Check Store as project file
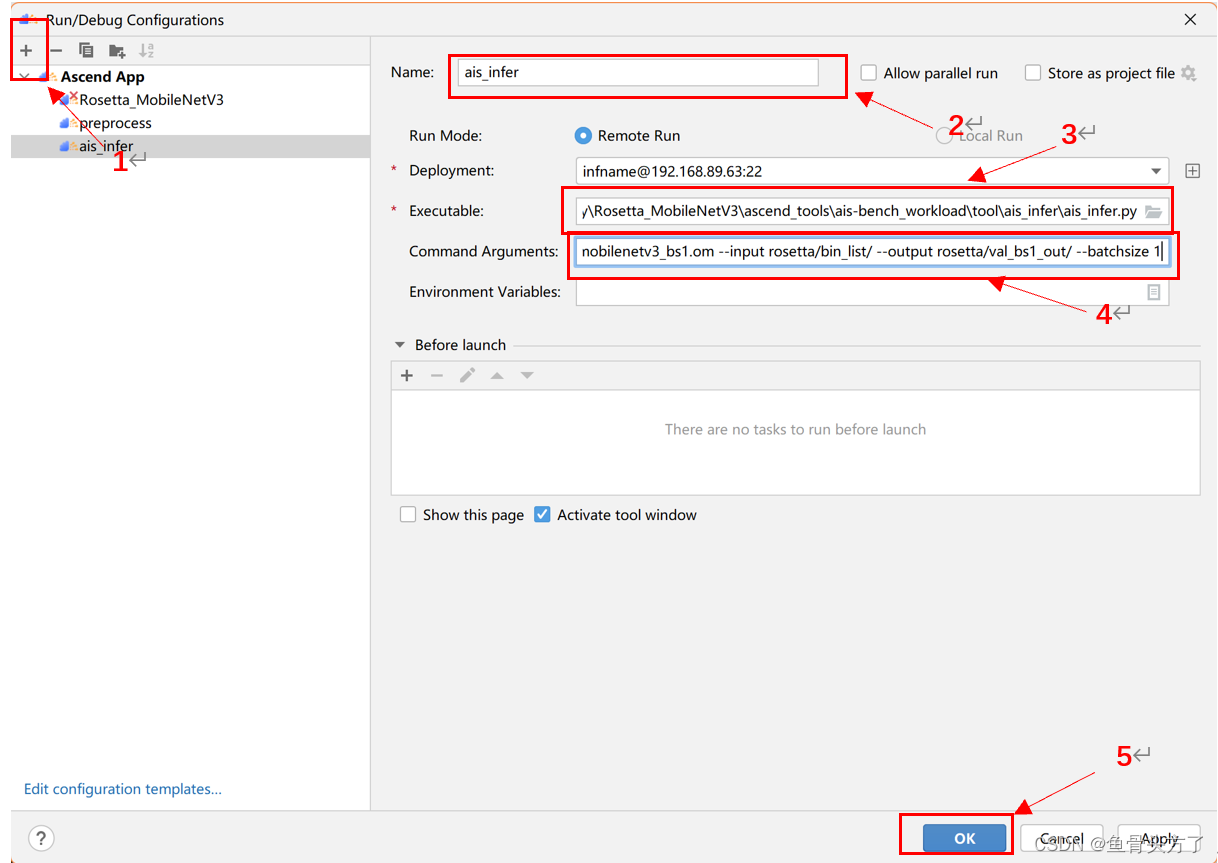The image size is (1218, 863). click(1032, 72)
